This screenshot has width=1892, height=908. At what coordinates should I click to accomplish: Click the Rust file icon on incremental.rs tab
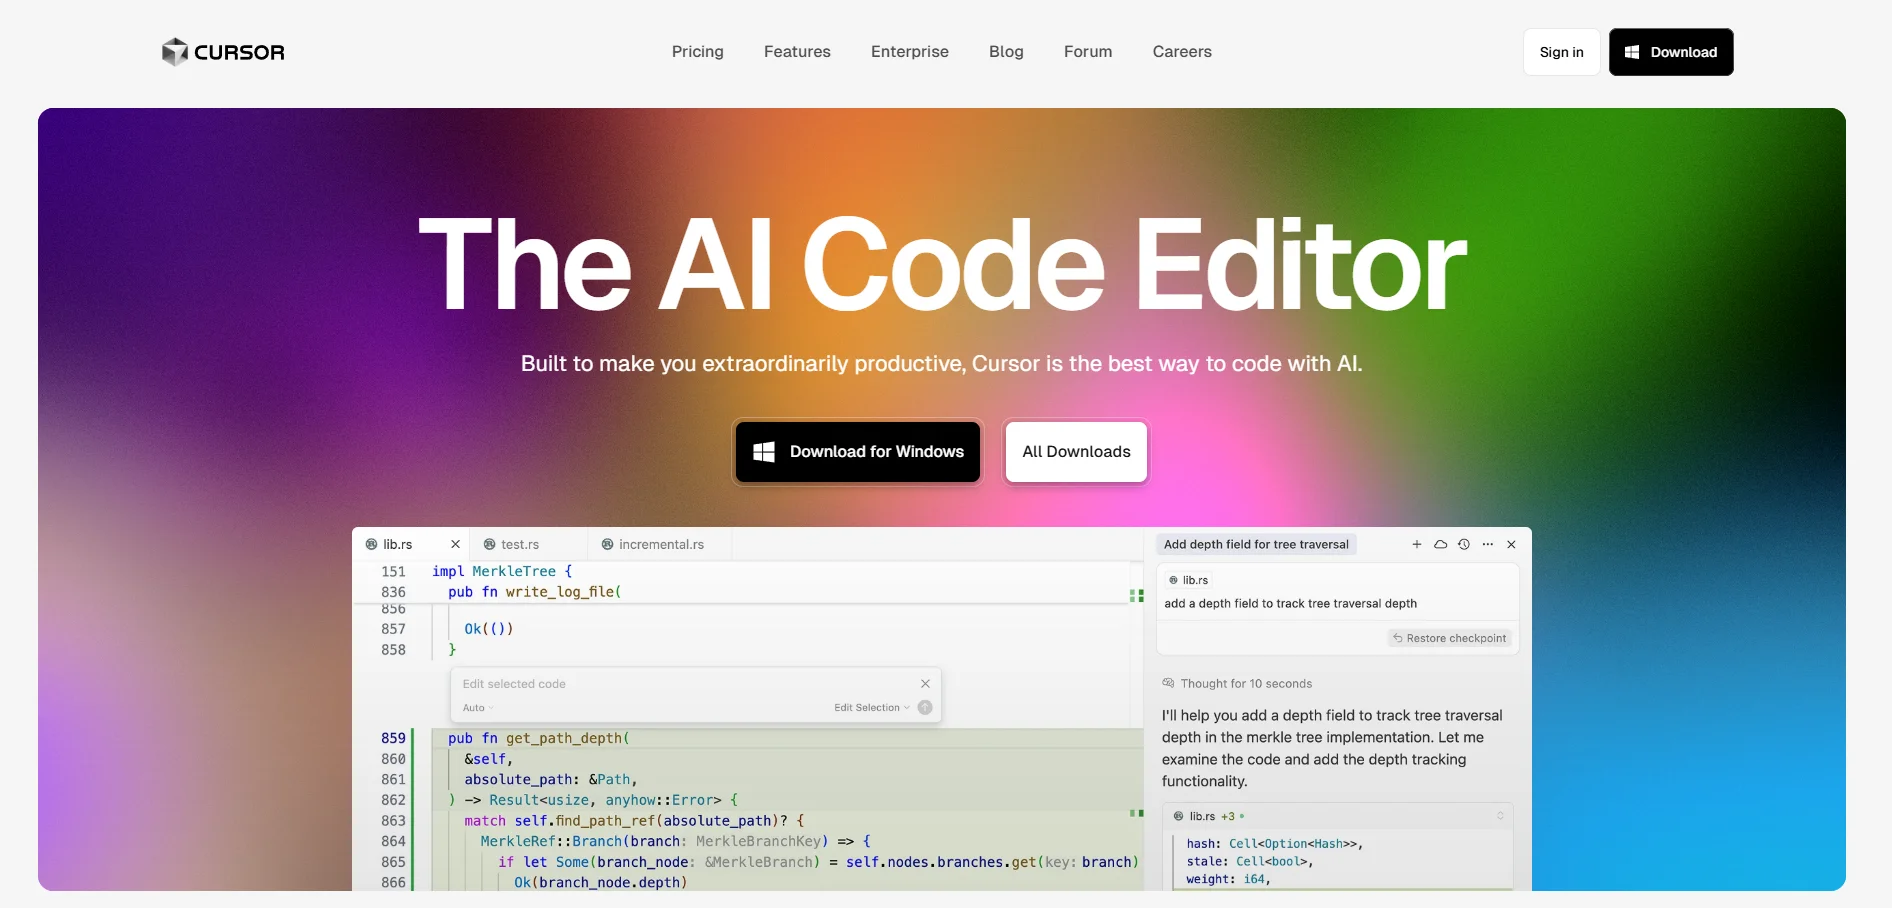tap(607, 544)
